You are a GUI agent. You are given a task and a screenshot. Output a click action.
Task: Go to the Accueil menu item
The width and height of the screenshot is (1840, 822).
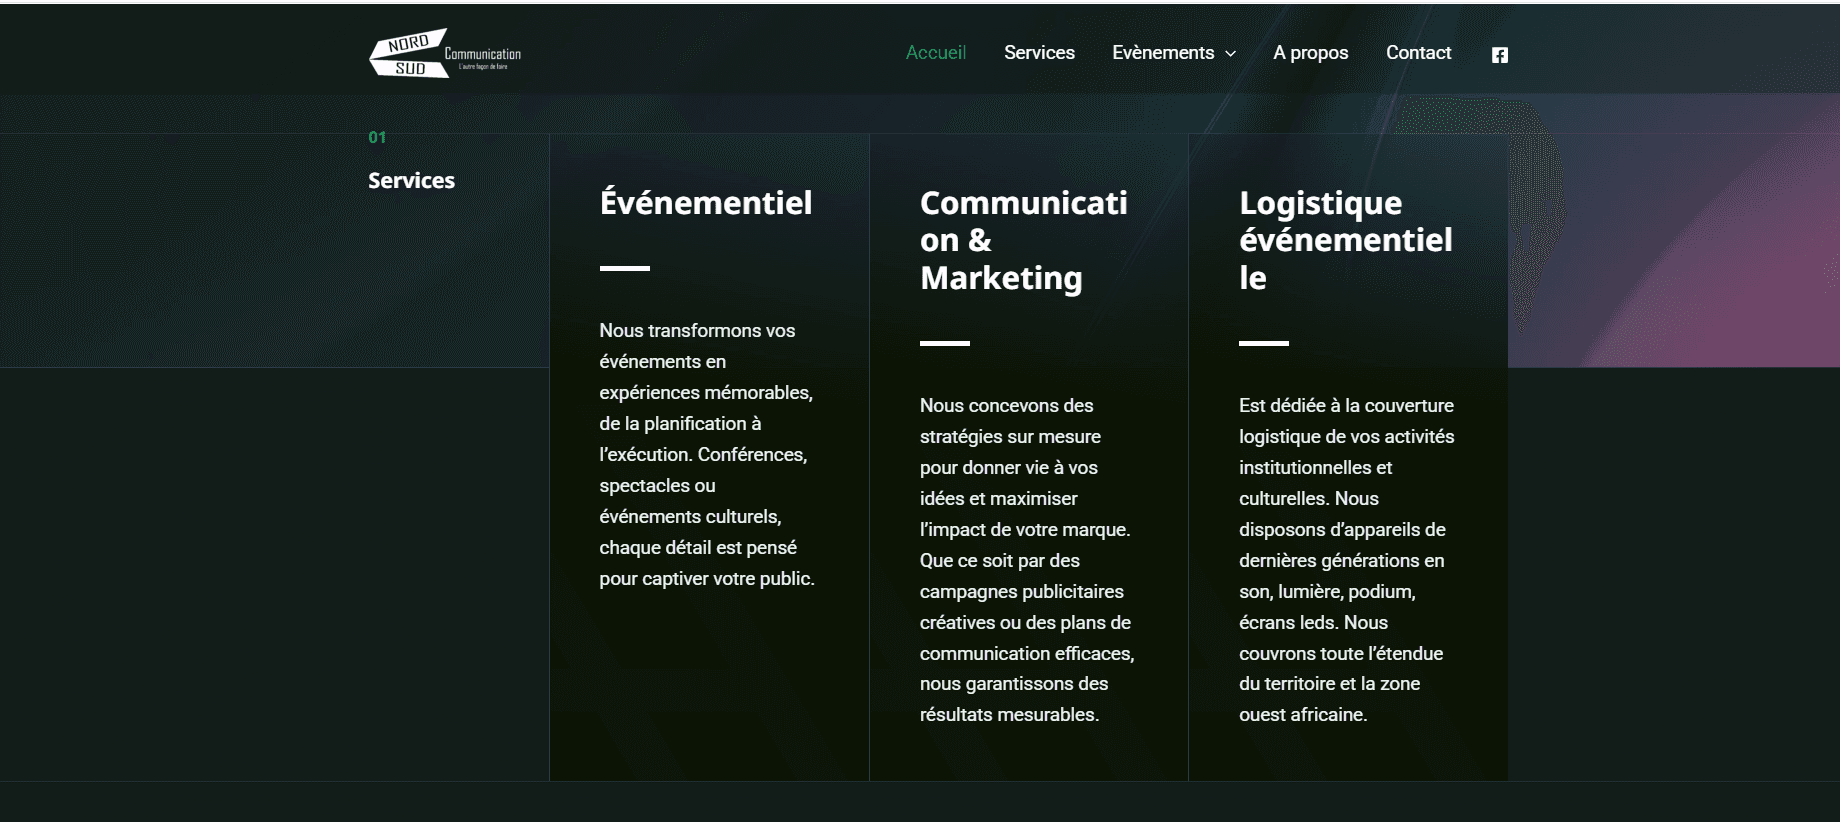pos(936,53)
